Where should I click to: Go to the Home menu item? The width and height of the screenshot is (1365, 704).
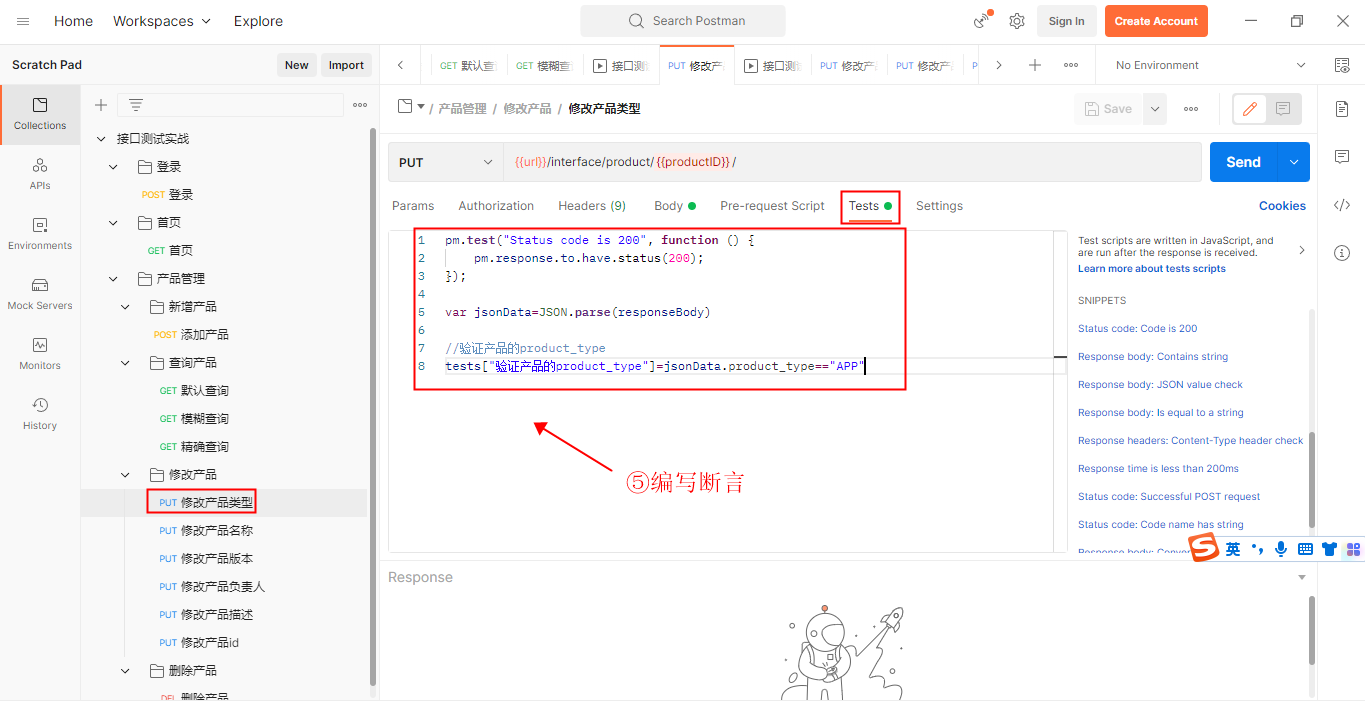click(x=73, y=21)
